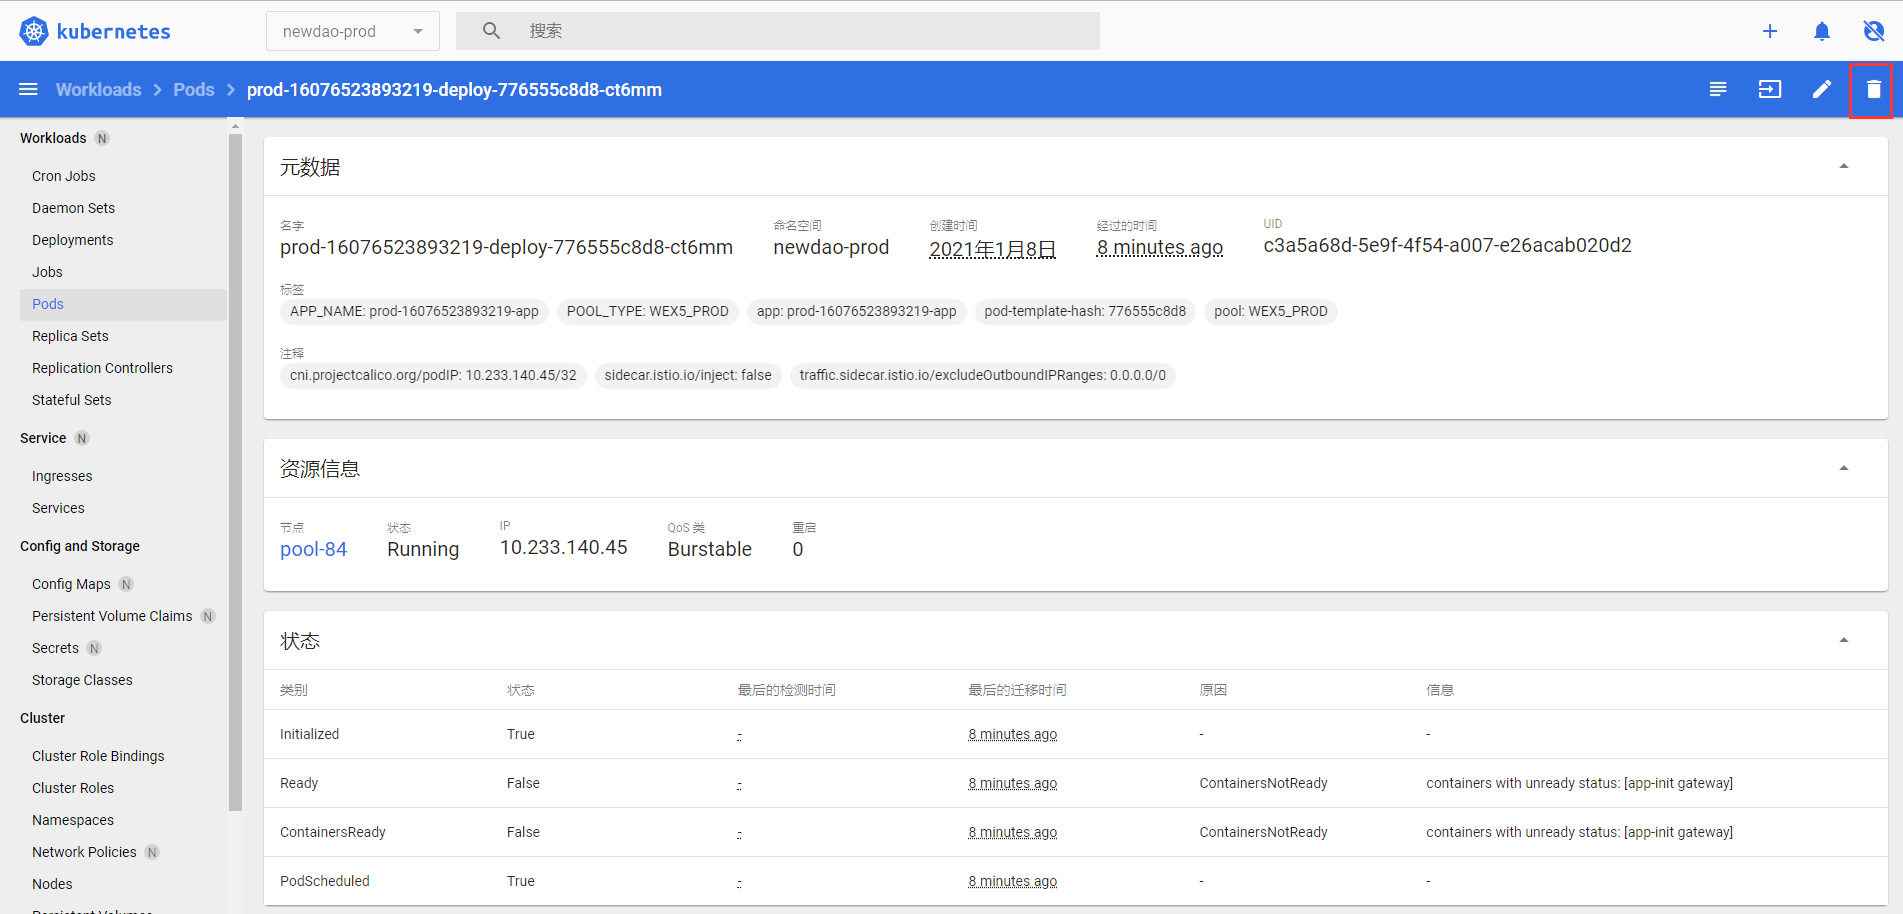The height and width of the screenshot is (914, 1903).
Task: Open Namespaces in sidebar
Action: pyautogui.click(x=73, y=820)
